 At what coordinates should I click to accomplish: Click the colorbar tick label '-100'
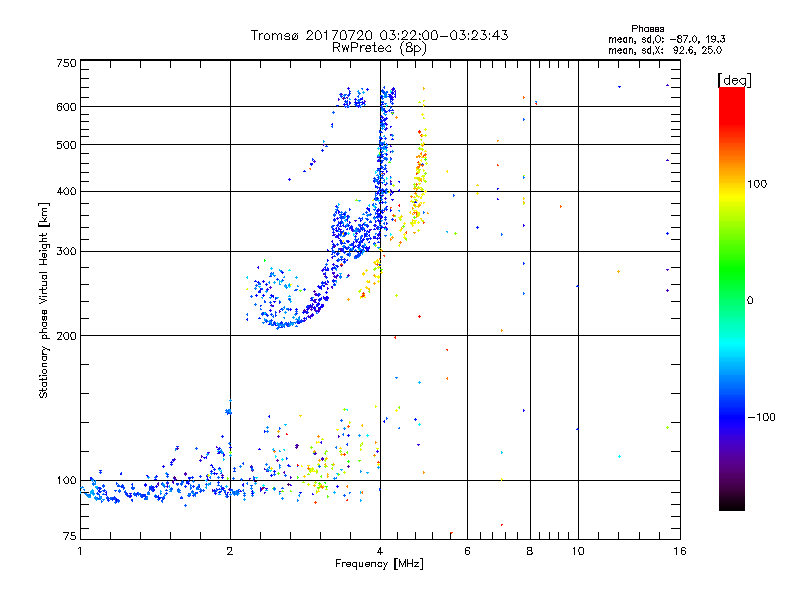click(761, 417)
